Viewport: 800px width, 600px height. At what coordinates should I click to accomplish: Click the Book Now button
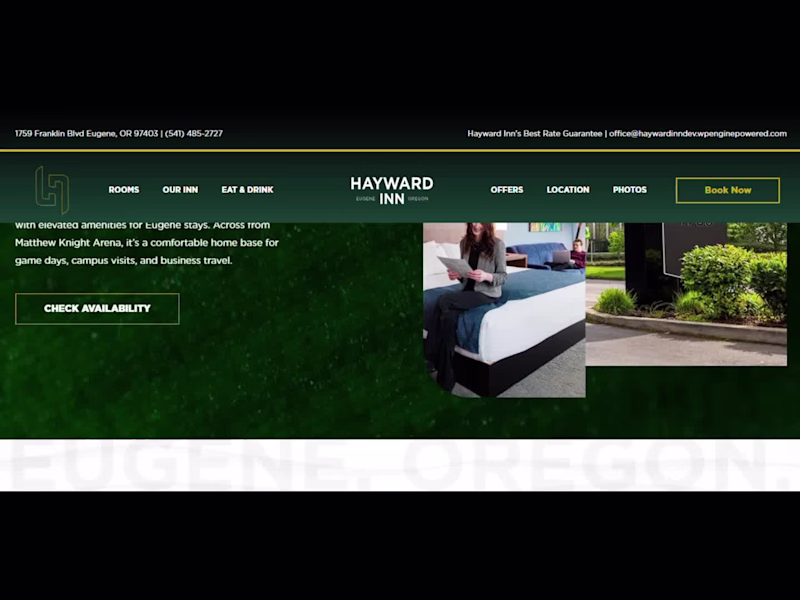pyautogui.click(x=728, y=190)
